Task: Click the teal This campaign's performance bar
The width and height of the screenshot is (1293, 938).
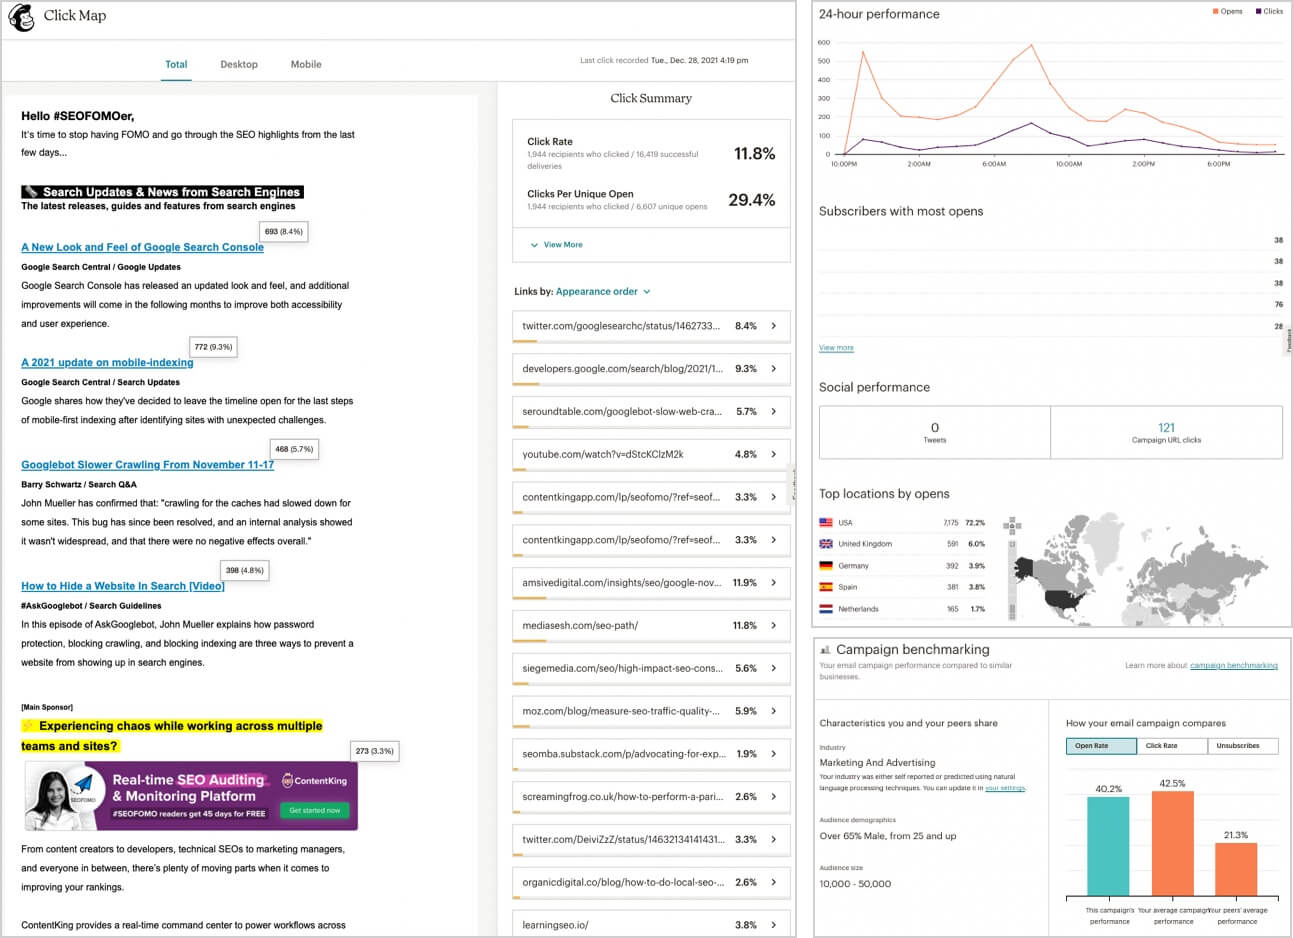Action: (x=1108, y=846)
